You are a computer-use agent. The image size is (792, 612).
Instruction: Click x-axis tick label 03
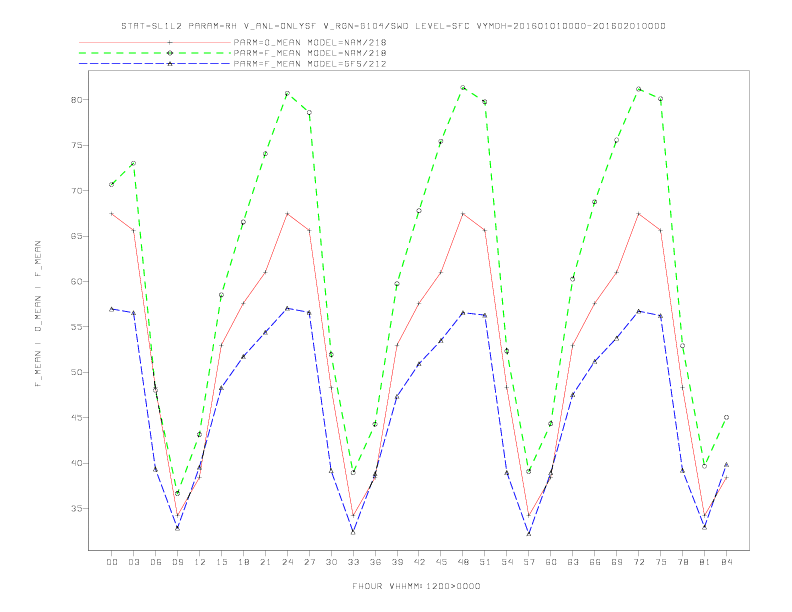click(x=133, y=562)
